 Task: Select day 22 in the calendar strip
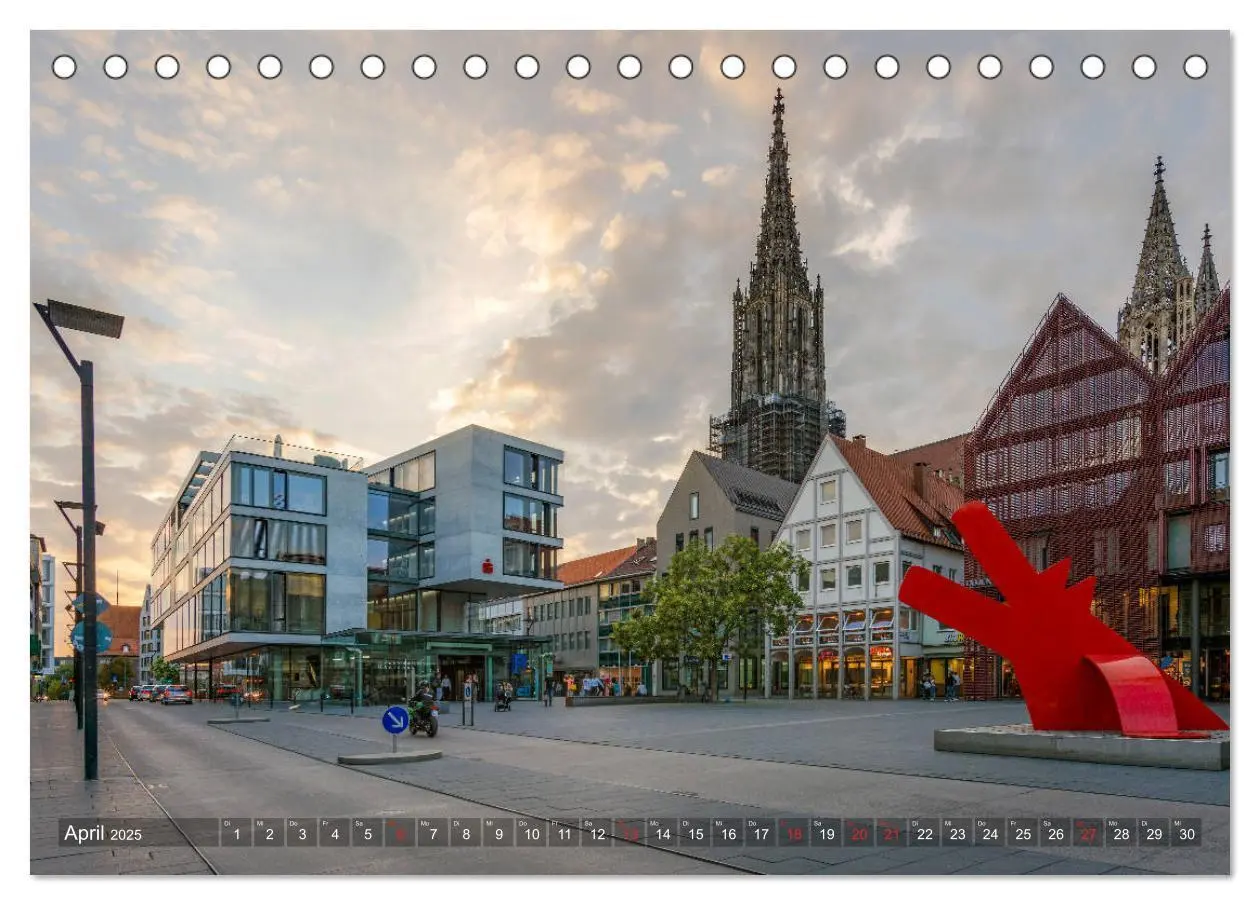[924, 833]
